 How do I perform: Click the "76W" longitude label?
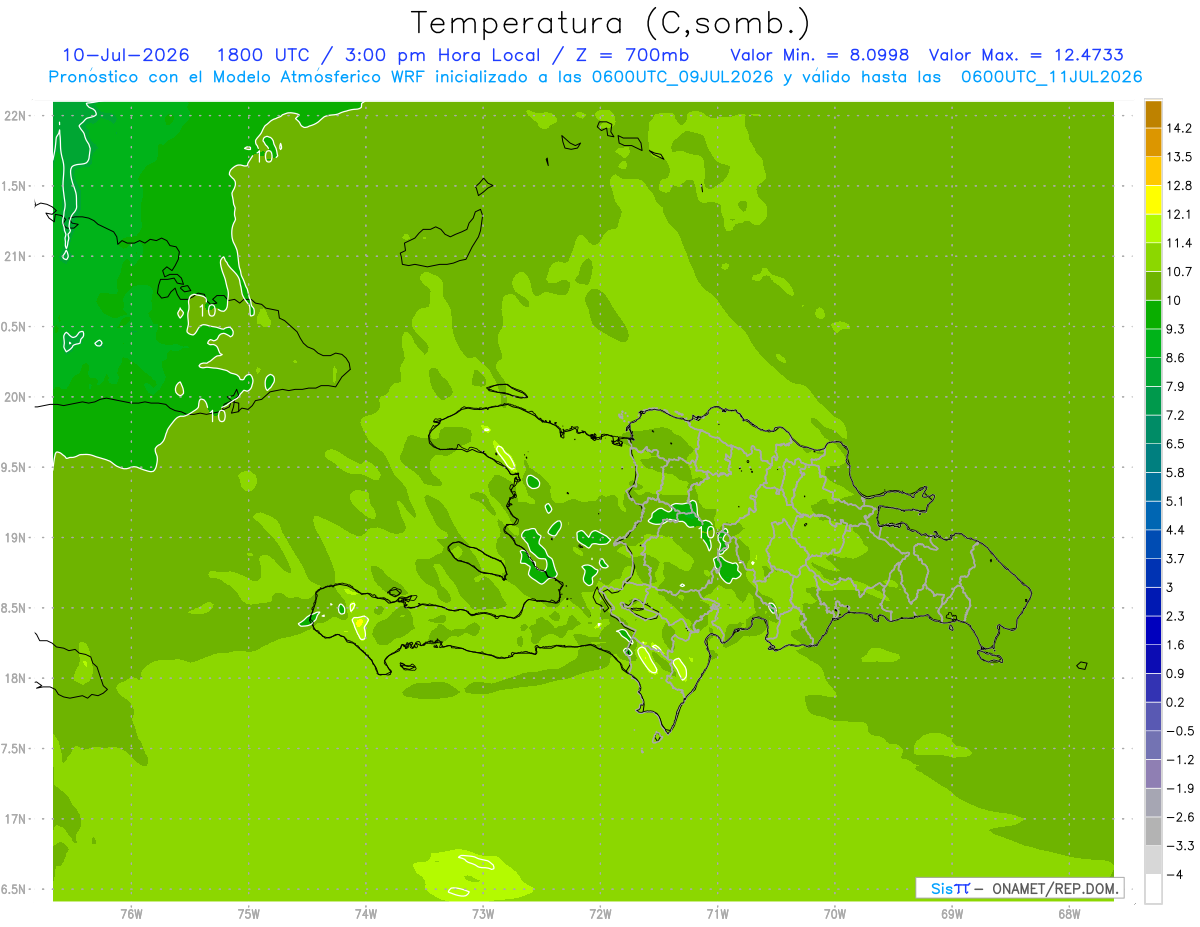(x=131, y=913)
